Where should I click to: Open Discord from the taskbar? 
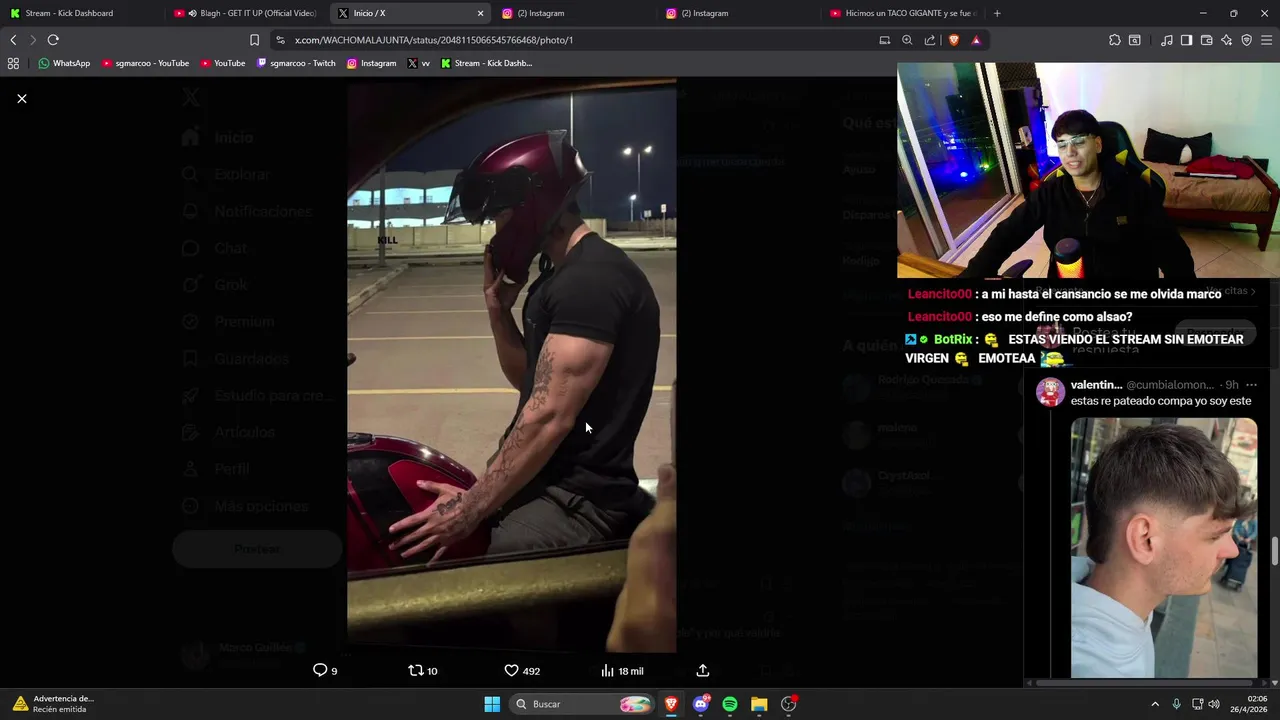701,704
